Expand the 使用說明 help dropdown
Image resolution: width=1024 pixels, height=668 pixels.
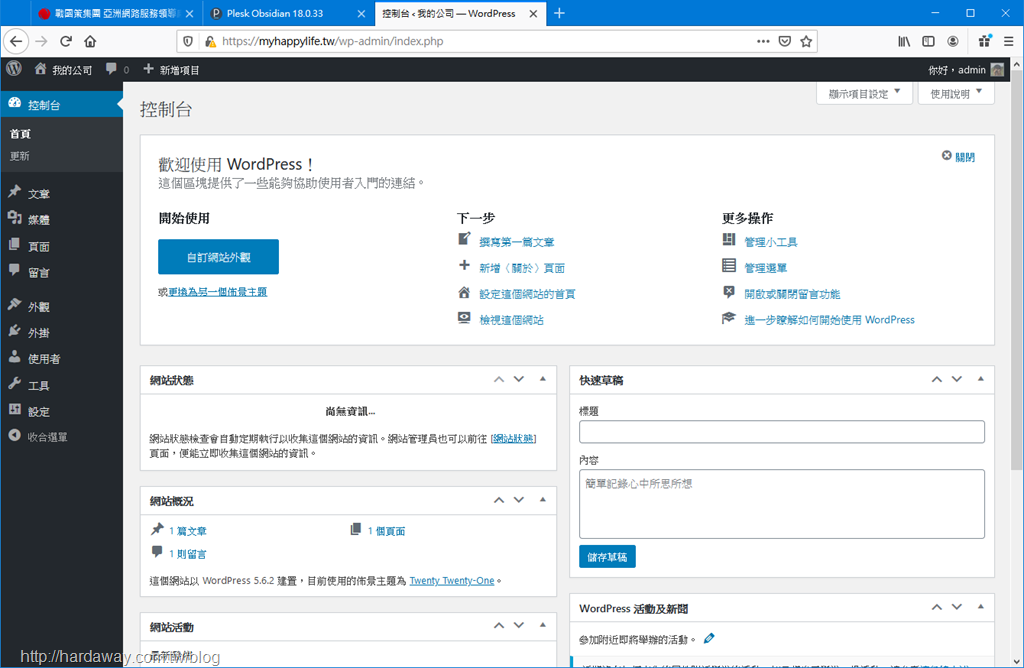coord(956,93)
